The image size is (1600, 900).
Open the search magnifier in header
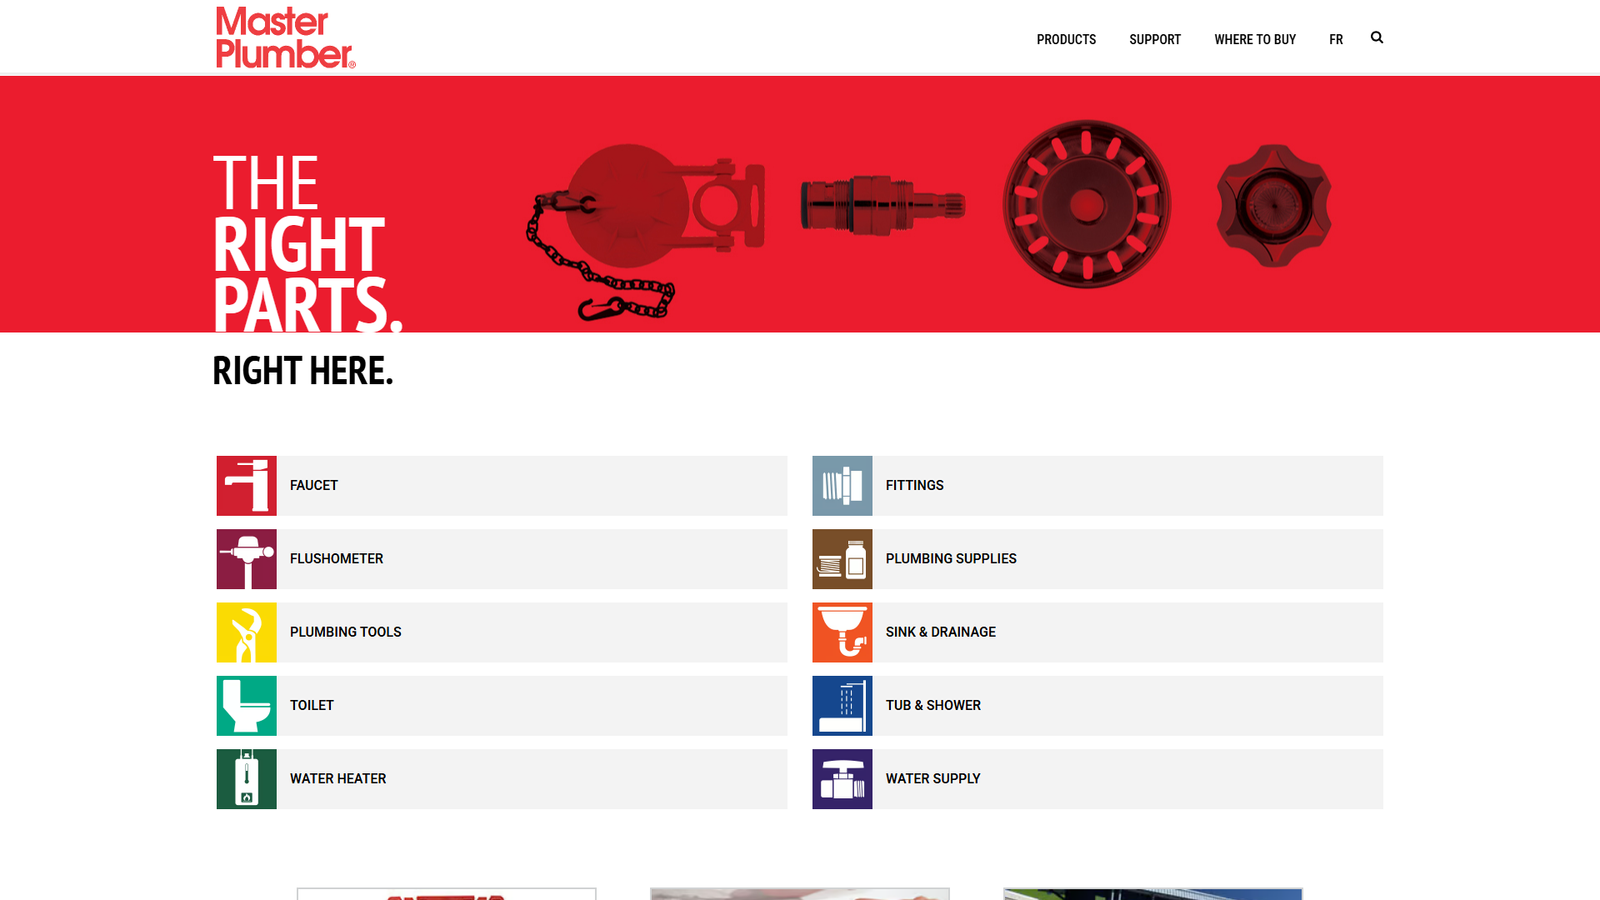click(1377, 38)
